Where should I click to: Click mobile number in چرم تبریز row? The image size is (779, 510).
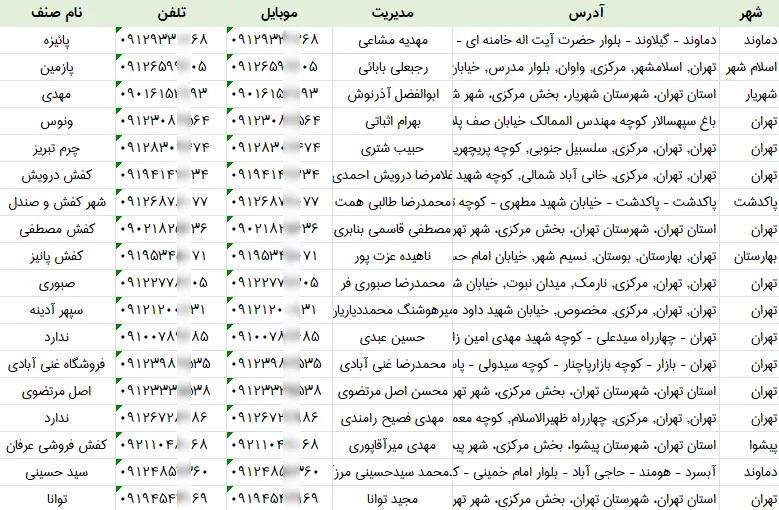[279, 148]
